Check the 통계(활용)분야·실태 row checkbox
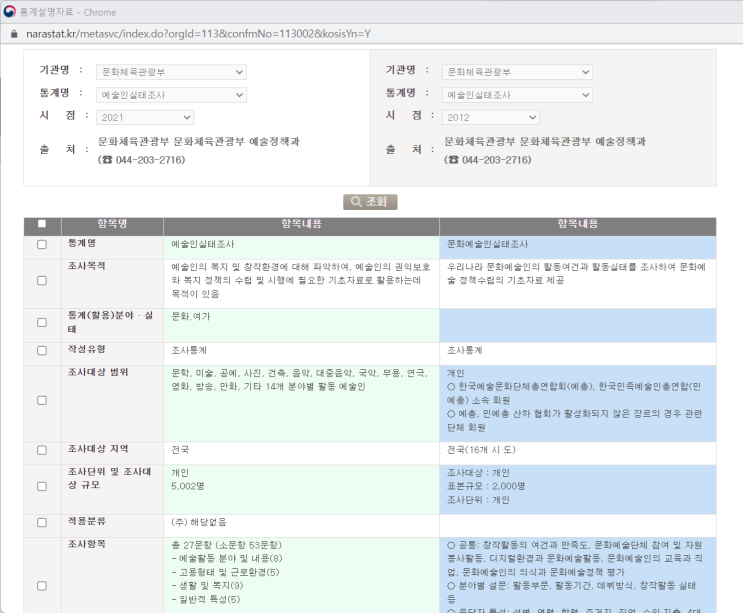 [x=42, y=323]
